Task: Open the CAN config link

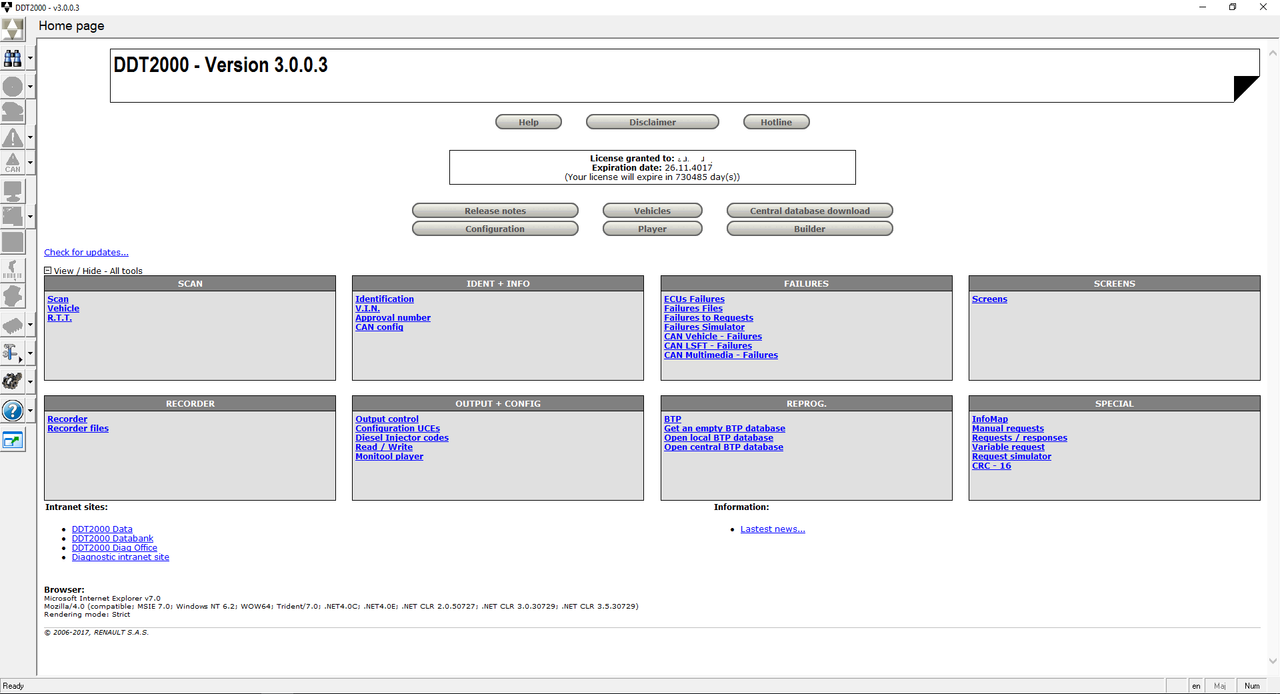Action: click(379, 327)
